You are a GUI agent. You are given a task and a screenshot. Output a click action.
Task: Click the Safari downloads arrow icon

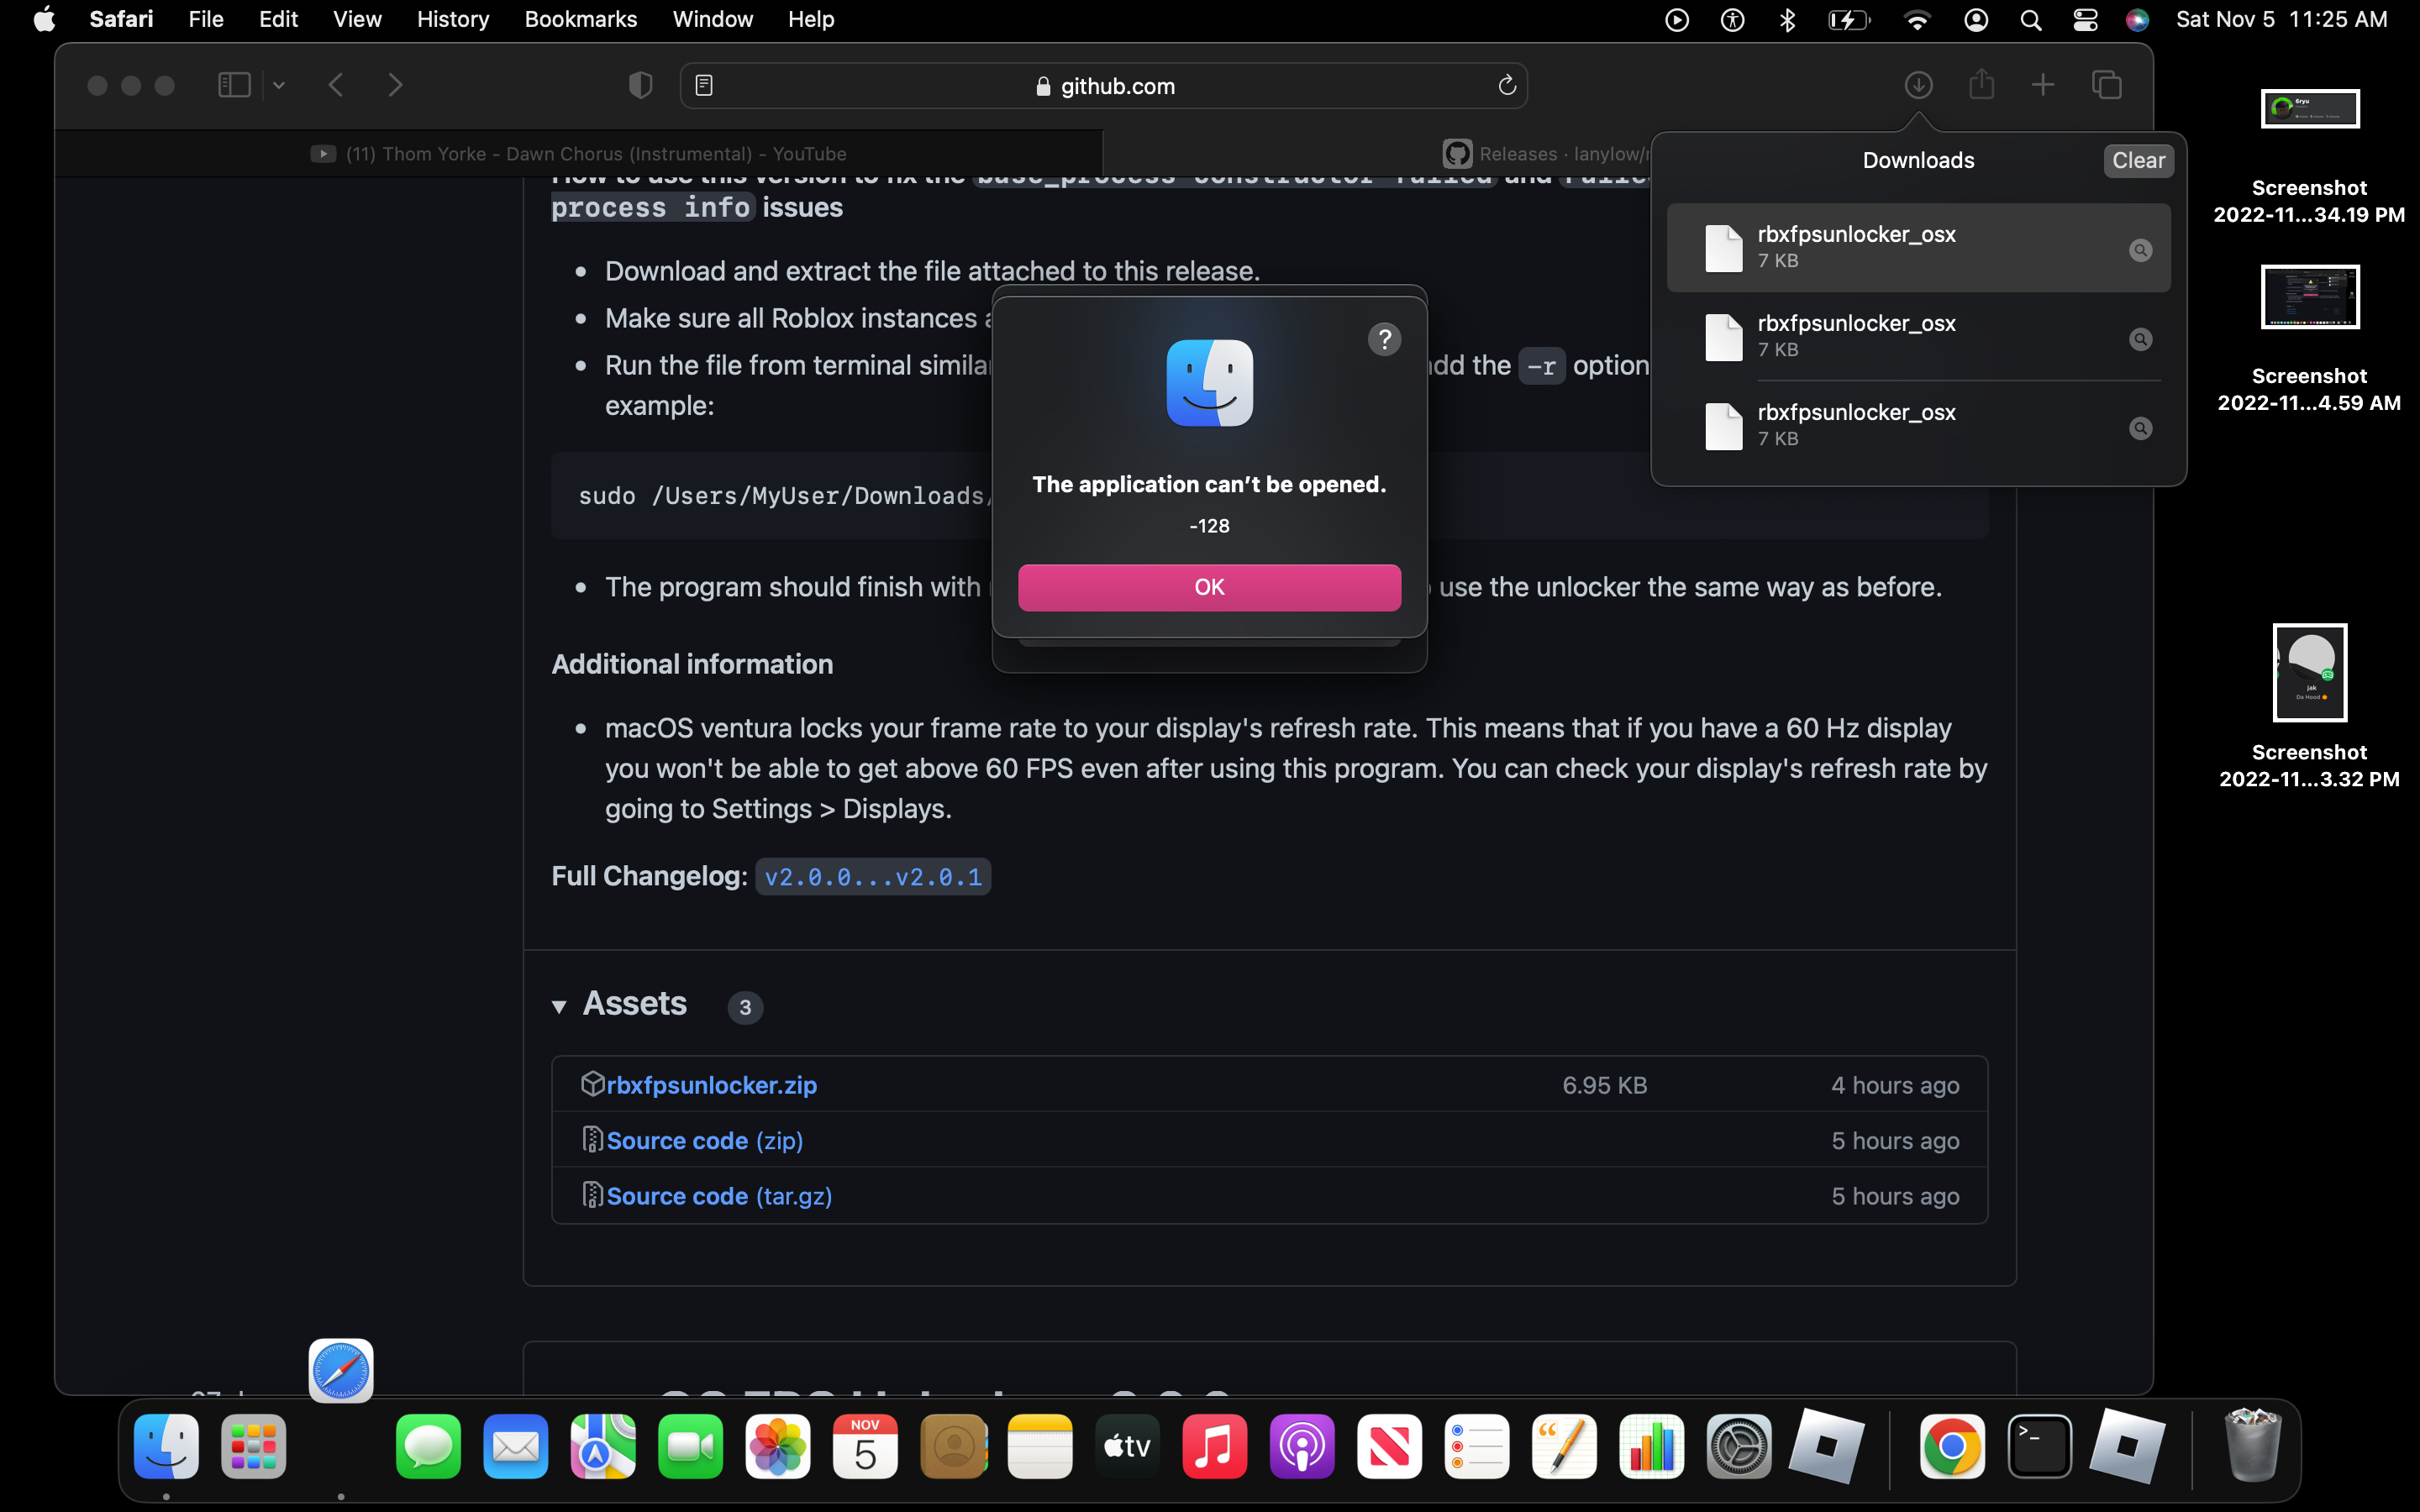tap(1917, 85)
